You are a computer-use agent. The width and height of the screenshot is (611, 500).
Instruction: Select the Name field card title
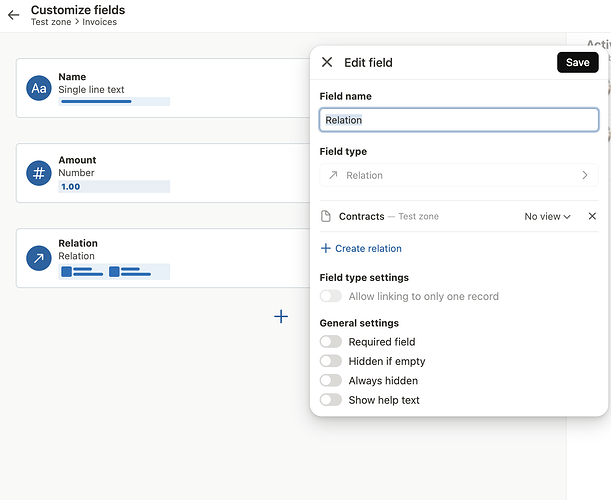72,77
